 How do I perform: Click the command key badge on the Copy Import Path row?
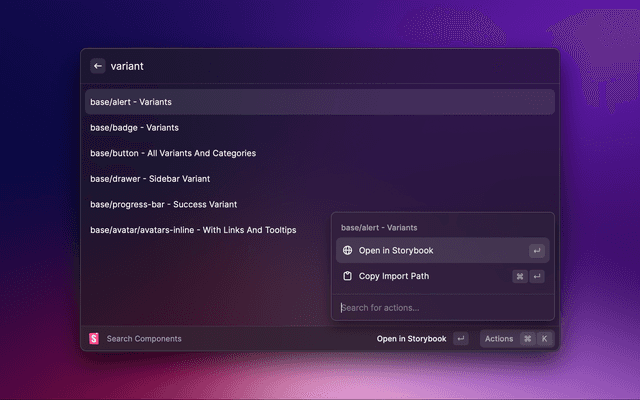tap(520, 276)
